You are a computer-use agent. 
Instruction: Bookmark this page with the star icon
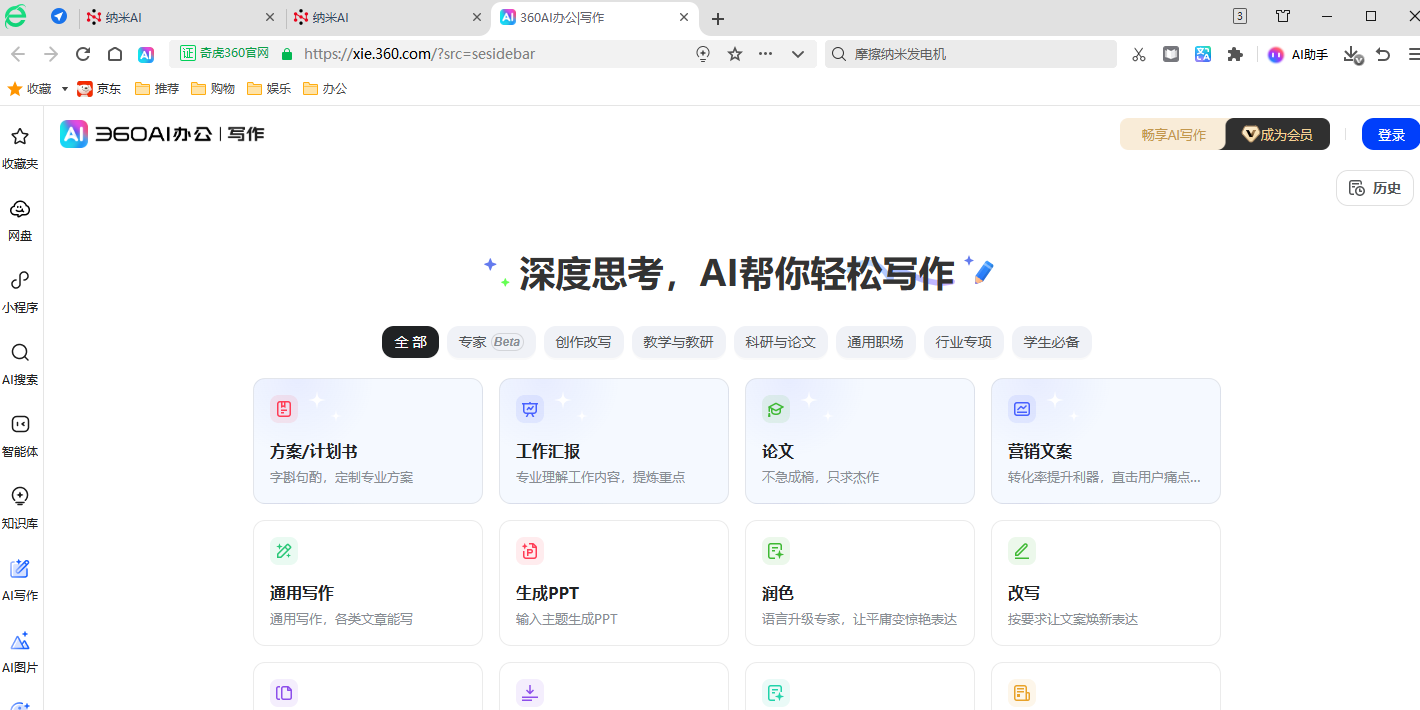(735, 54)
